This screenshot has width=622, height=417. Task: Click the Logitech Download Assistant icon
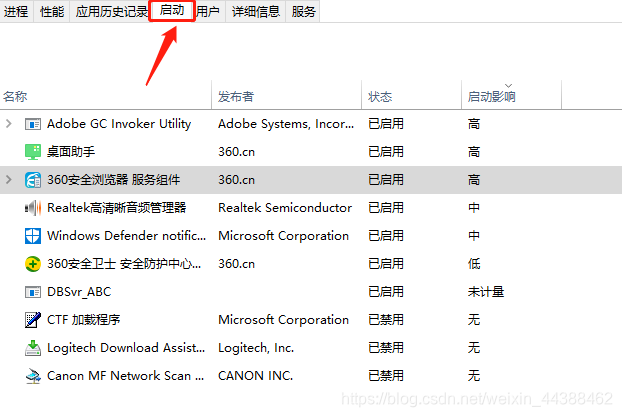tap(33, 348)
